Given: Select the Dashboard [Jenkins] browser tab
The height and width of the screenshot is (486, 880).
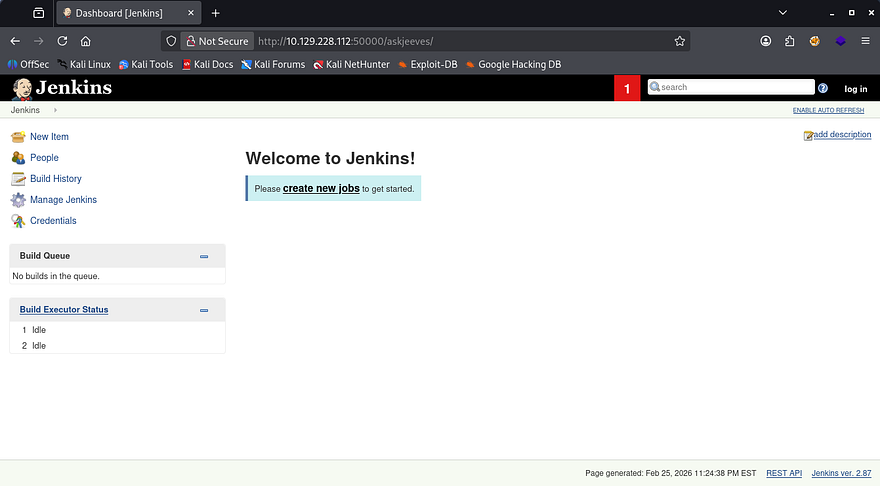Looking at the screenshot, I should tap(125, 13).
